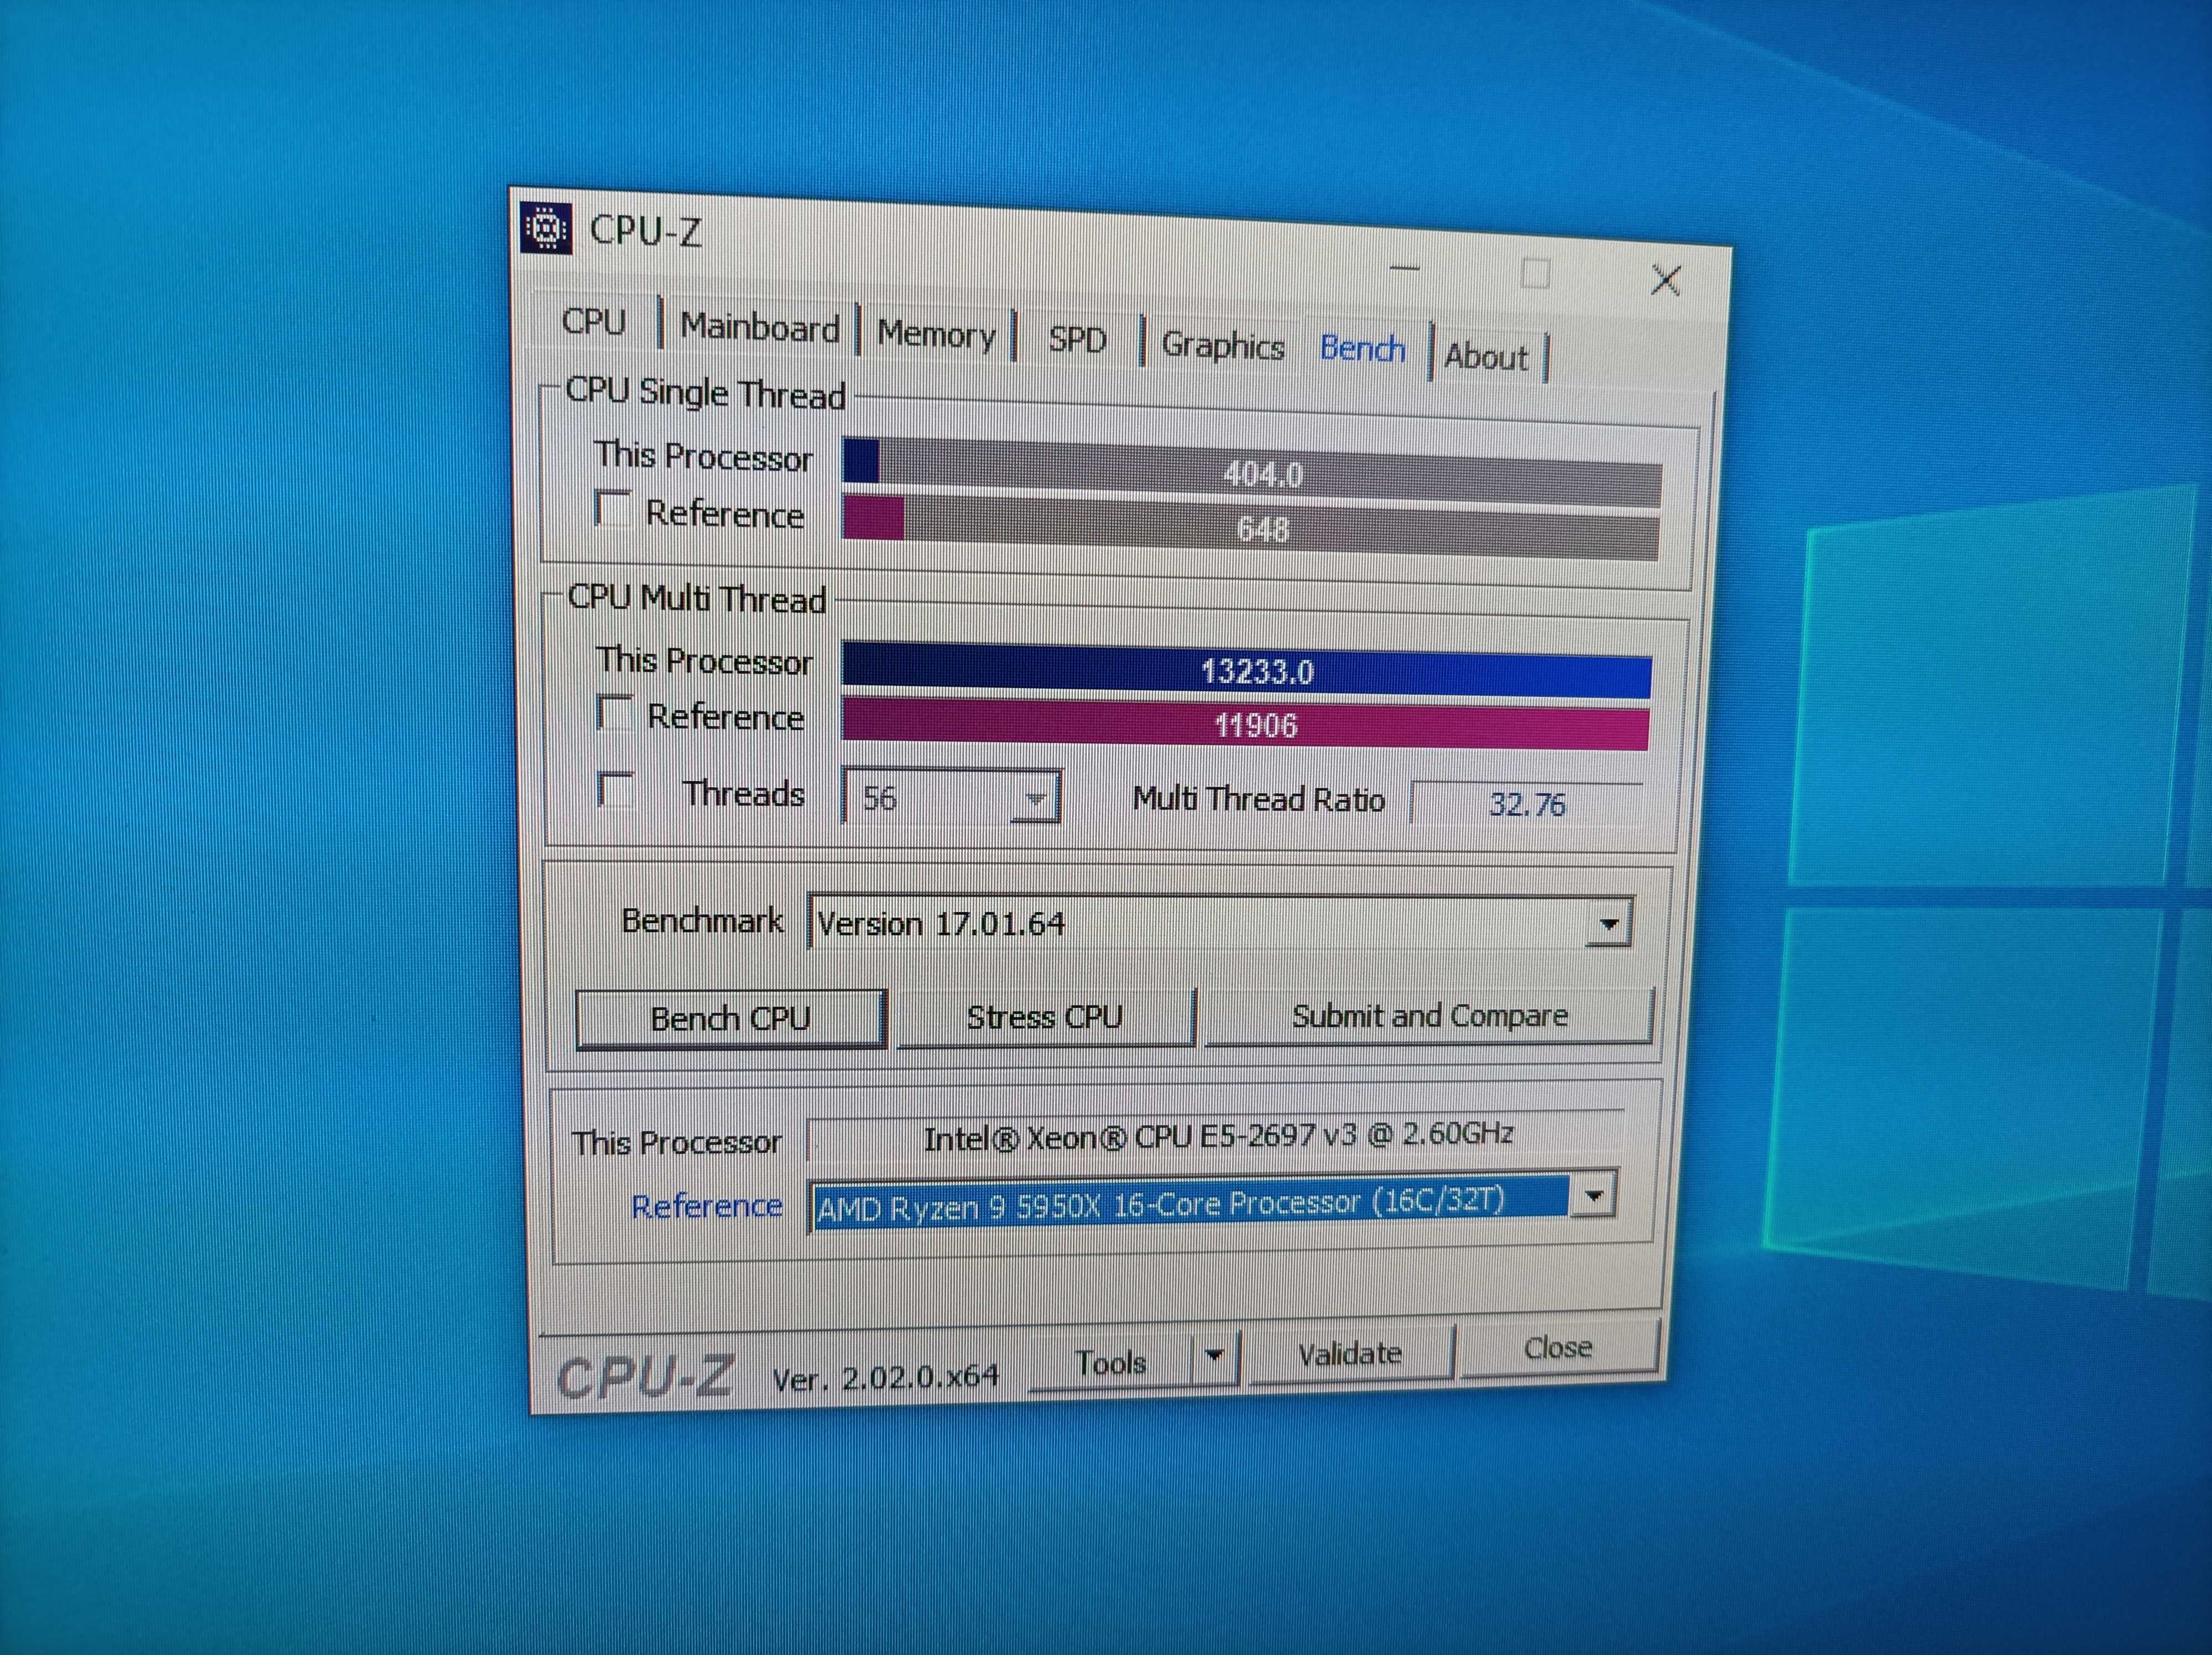Click the CPU Single Thread group label
Viewport: 2212px width, 1655px height.
click(705, 393)
